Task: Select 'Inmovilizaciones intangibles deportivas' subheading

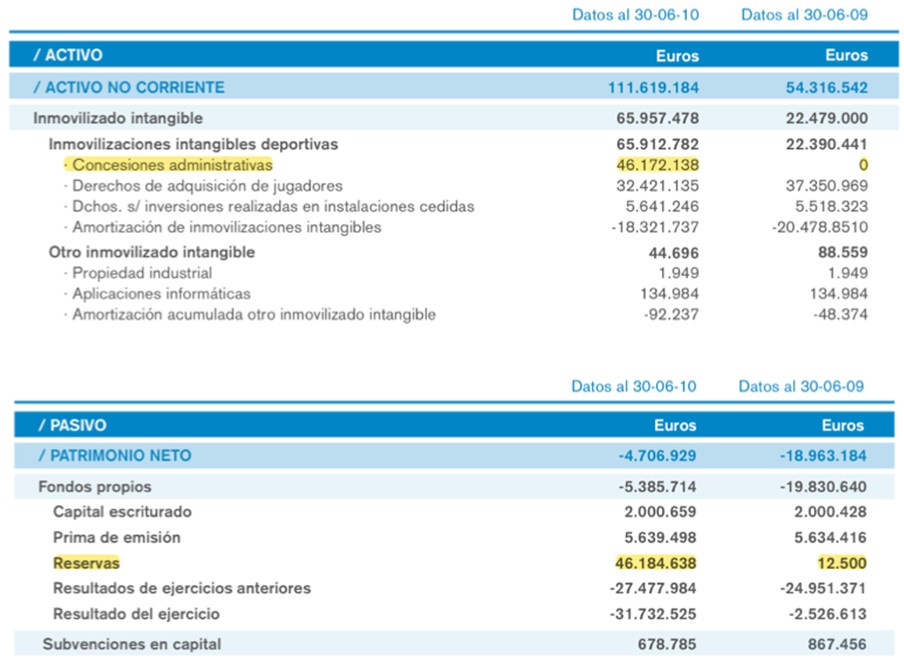Action: coord(194,144)
